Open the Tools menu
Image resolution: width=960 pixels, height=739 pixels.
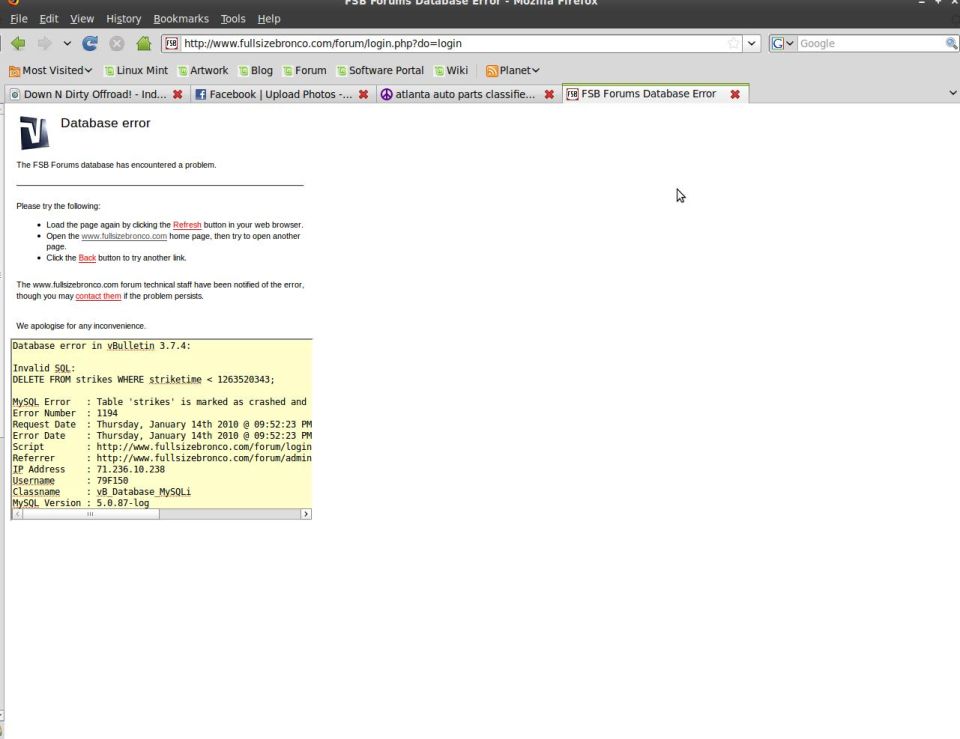pos(233,19)
